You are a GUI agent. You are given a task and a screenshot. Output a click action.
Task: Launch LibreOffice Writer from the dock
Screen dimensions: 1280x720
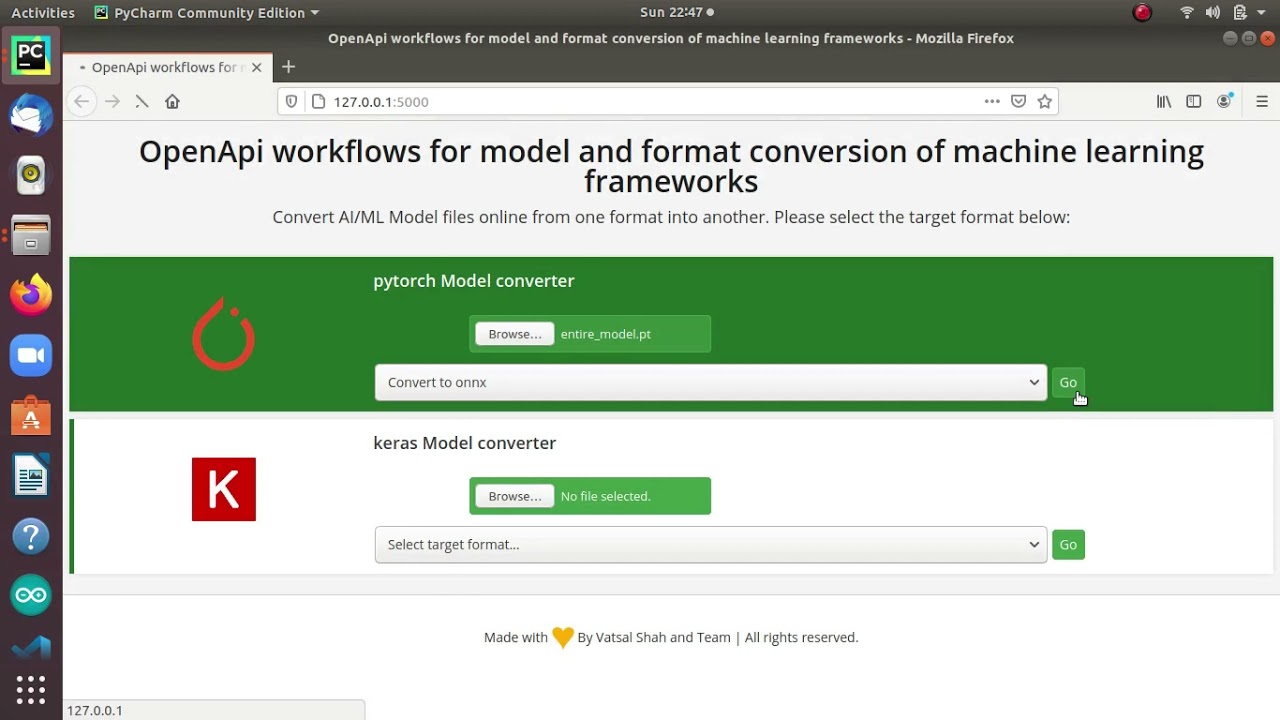(31, 476)
